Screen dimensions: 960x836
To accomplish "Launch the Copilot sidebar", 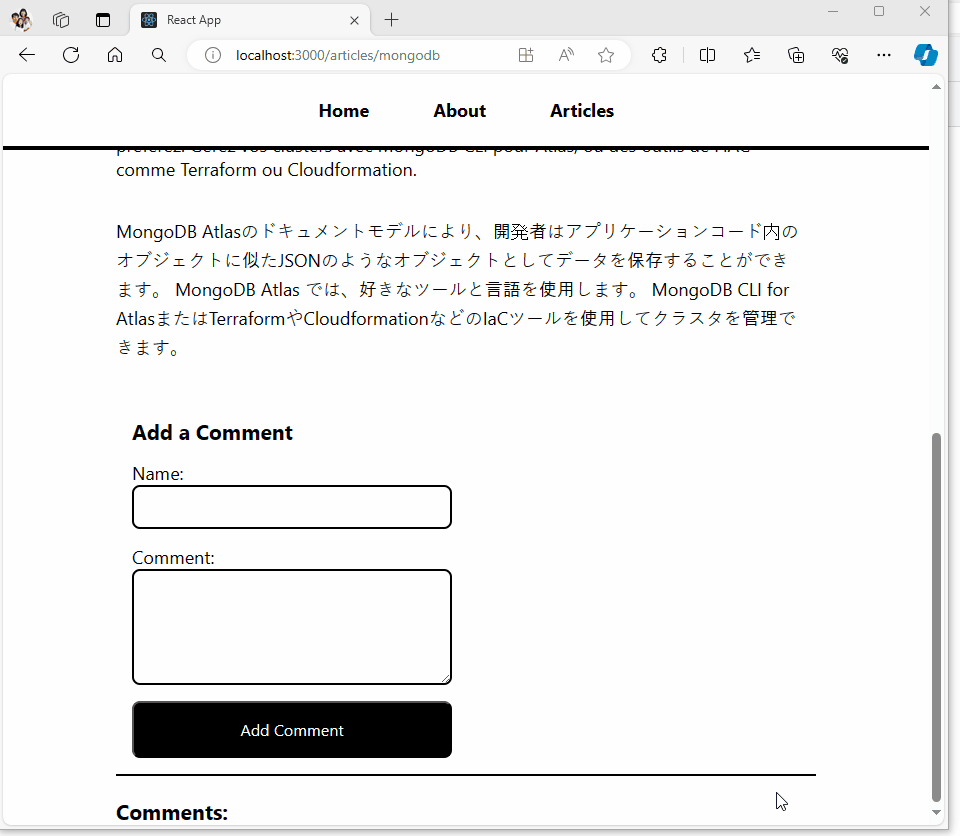I will 926,55.
